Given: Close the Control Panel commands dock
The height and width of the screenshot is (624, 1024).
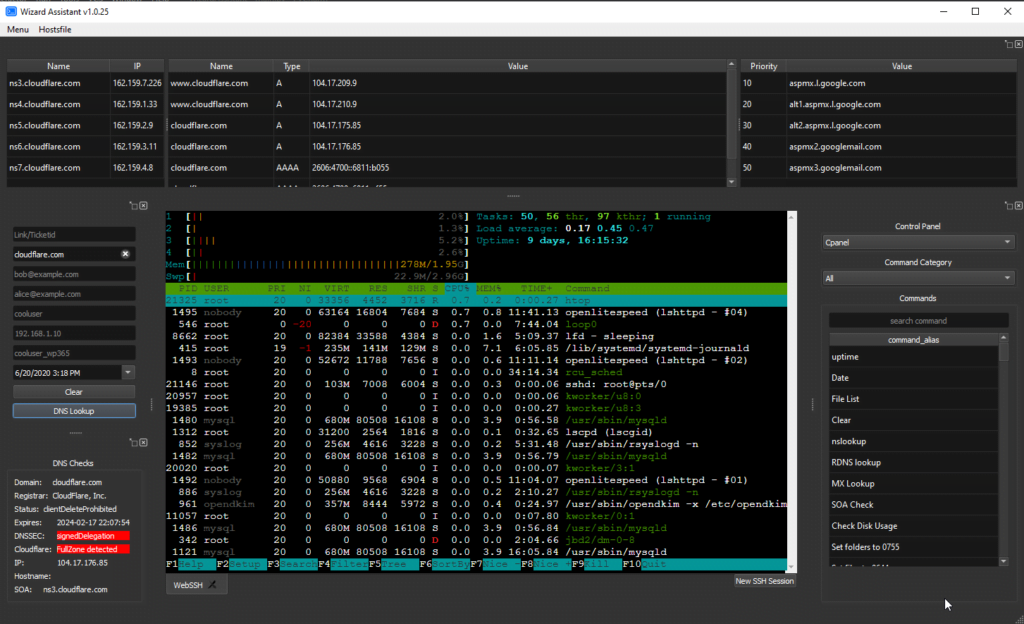Looking at the screenshot, I should (1019, 206).
